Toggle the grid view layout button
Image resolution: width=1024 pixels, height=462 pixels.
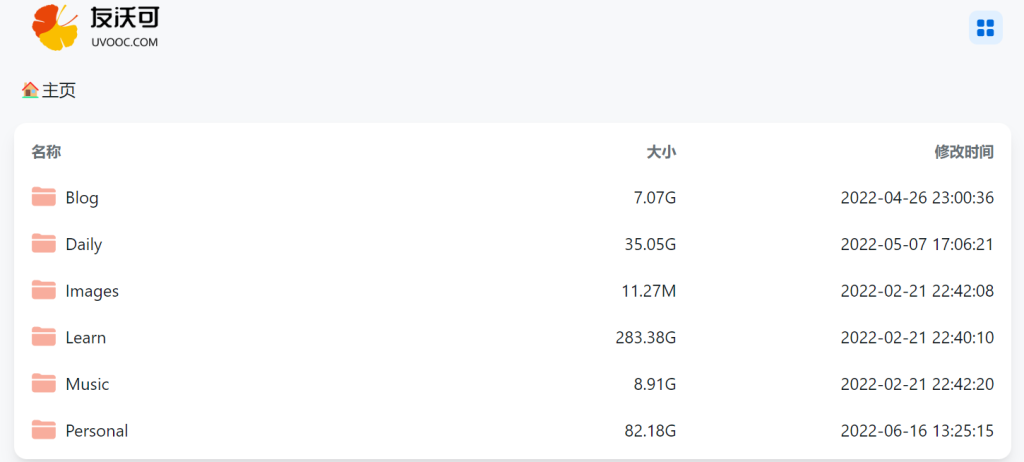tap(985, 28)
